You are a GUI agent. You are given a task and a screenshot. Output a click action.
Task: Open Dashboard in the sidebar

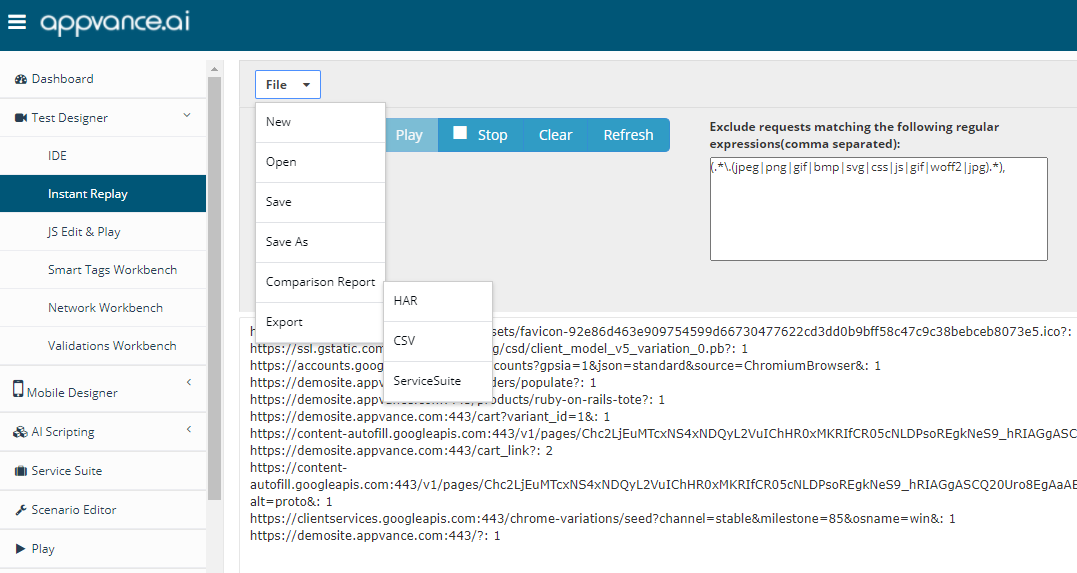coord(103,79)
